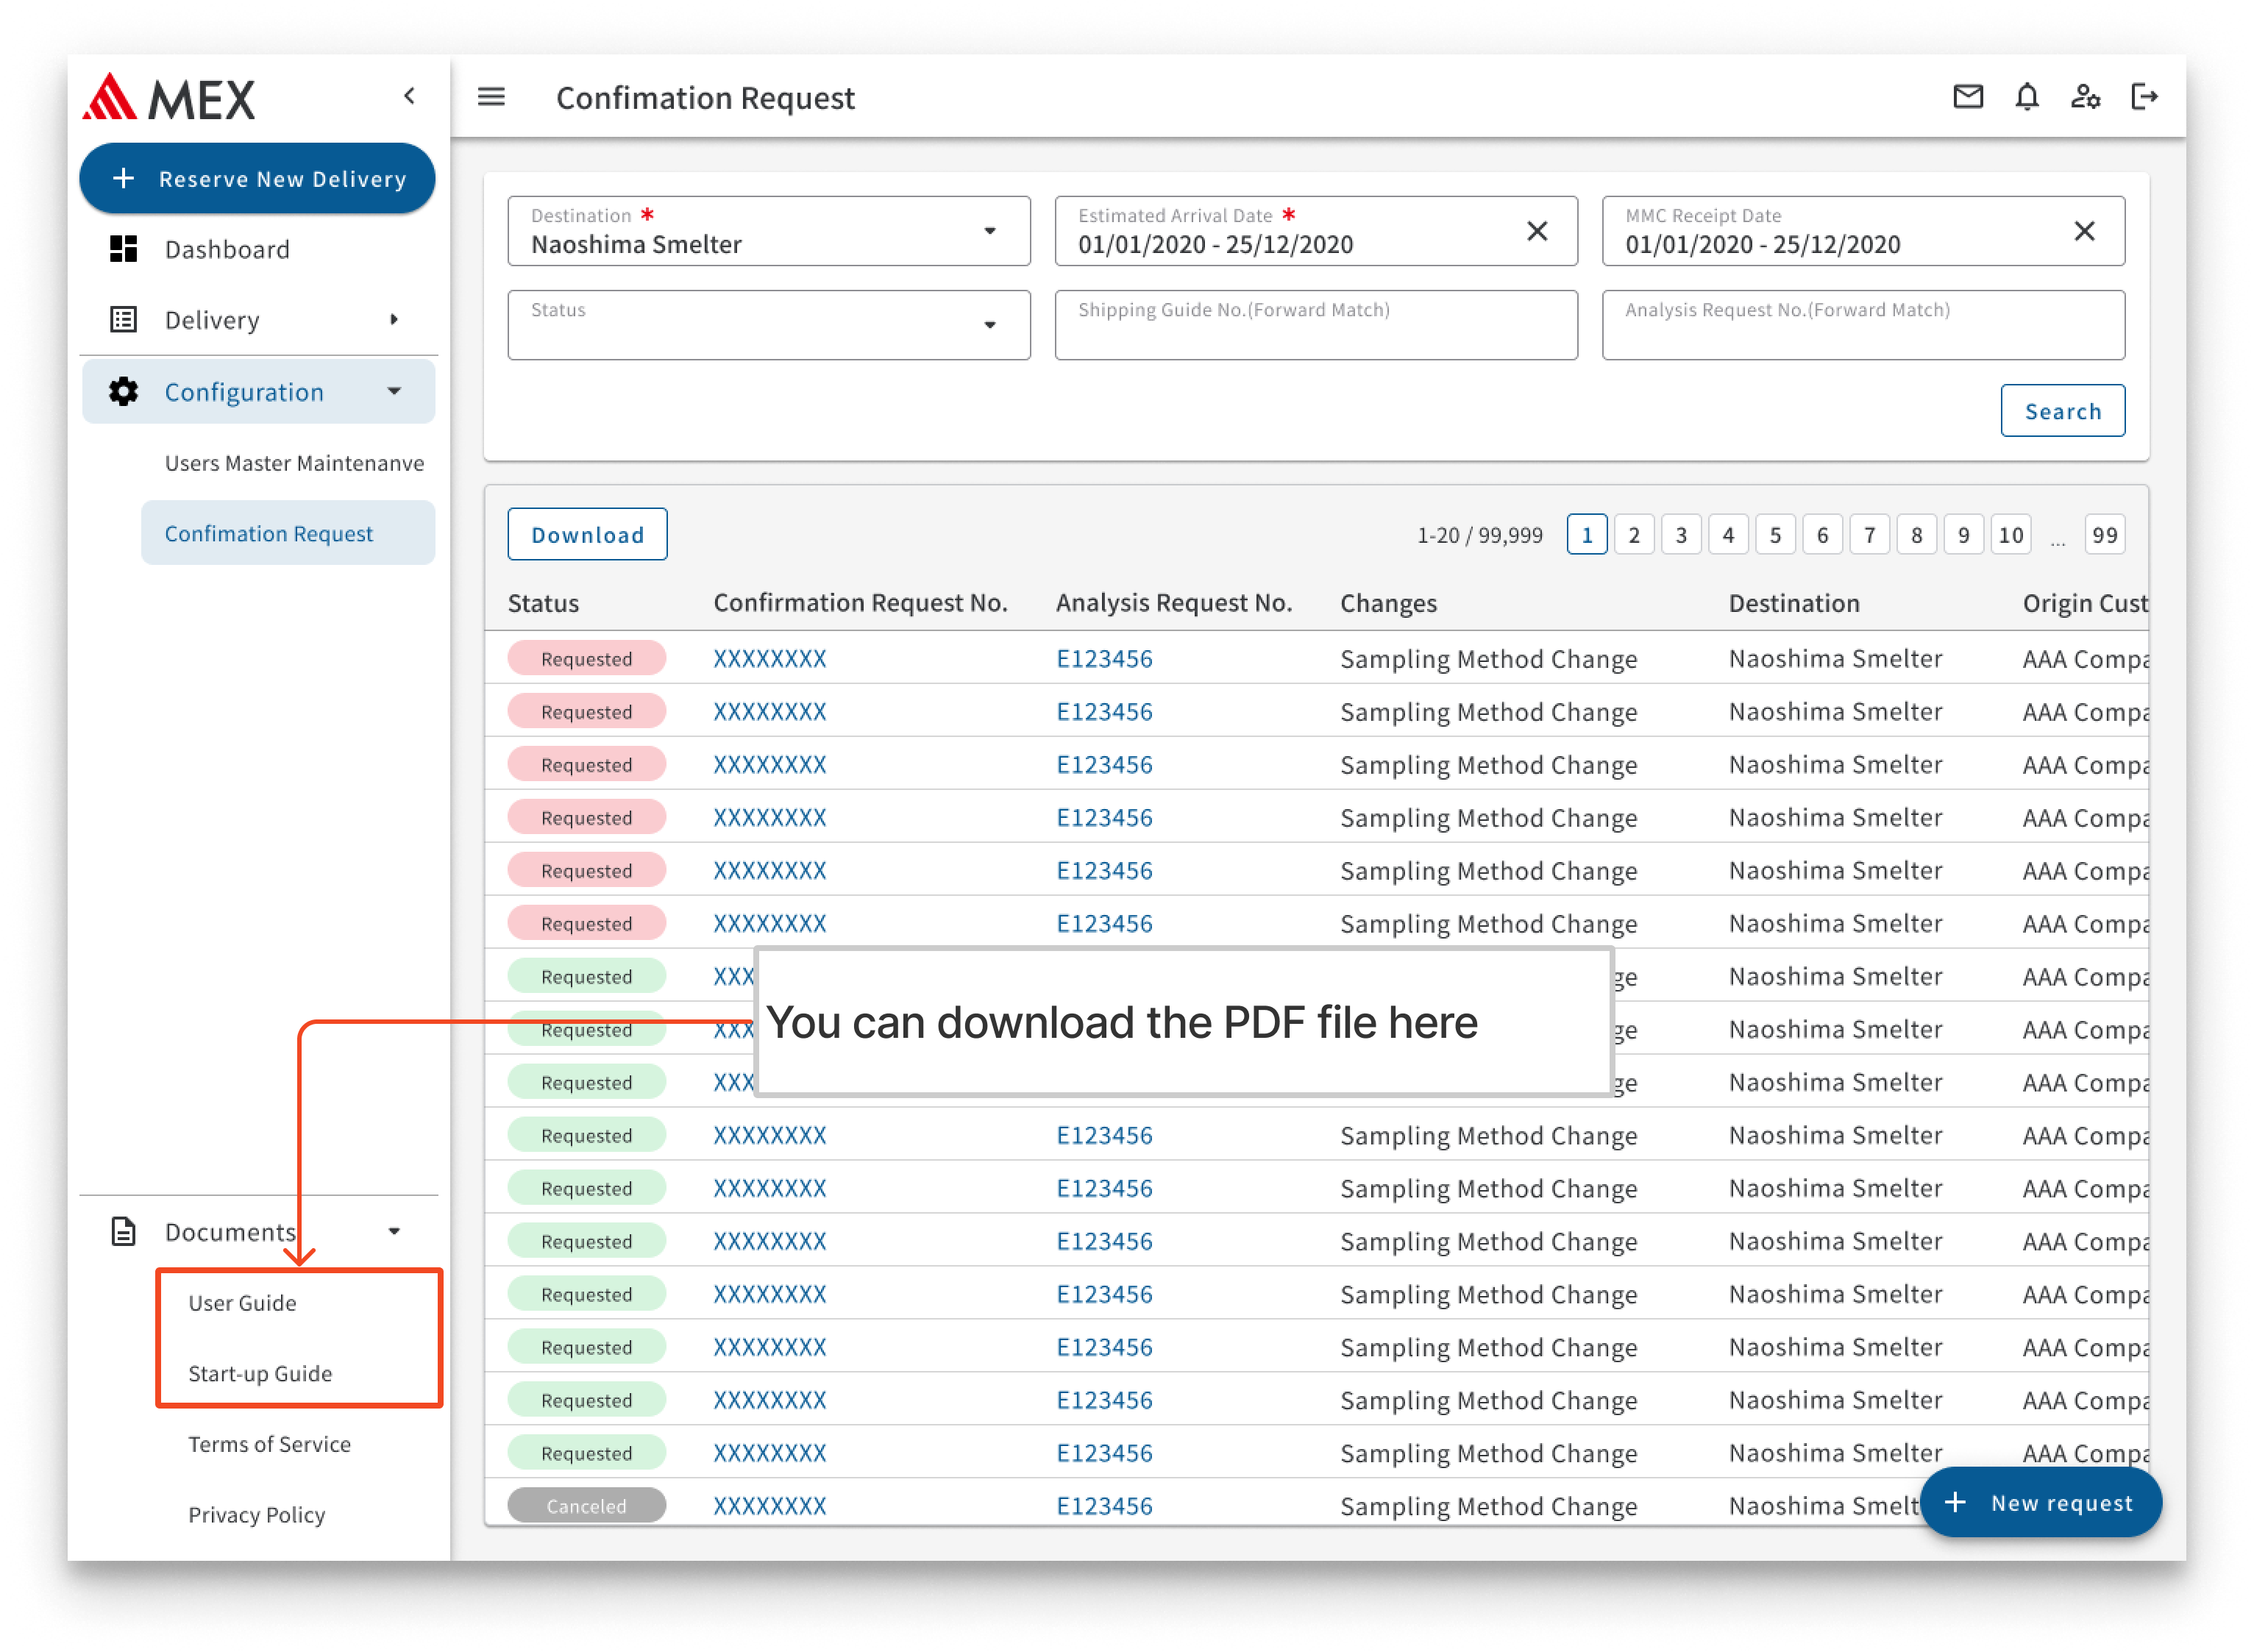Toggle the hamburger menu icon
This screenshot has height=1652, width=2254.
[x=491, y=97]
